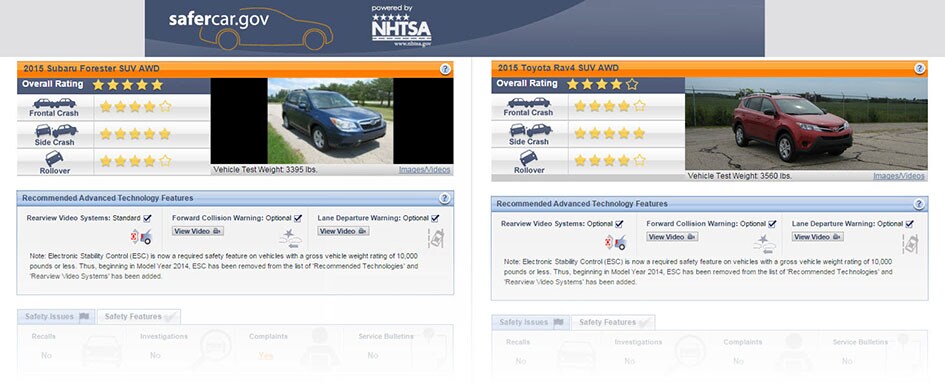Click Forester Frontal Crash star rating

(x=136, y=107)
